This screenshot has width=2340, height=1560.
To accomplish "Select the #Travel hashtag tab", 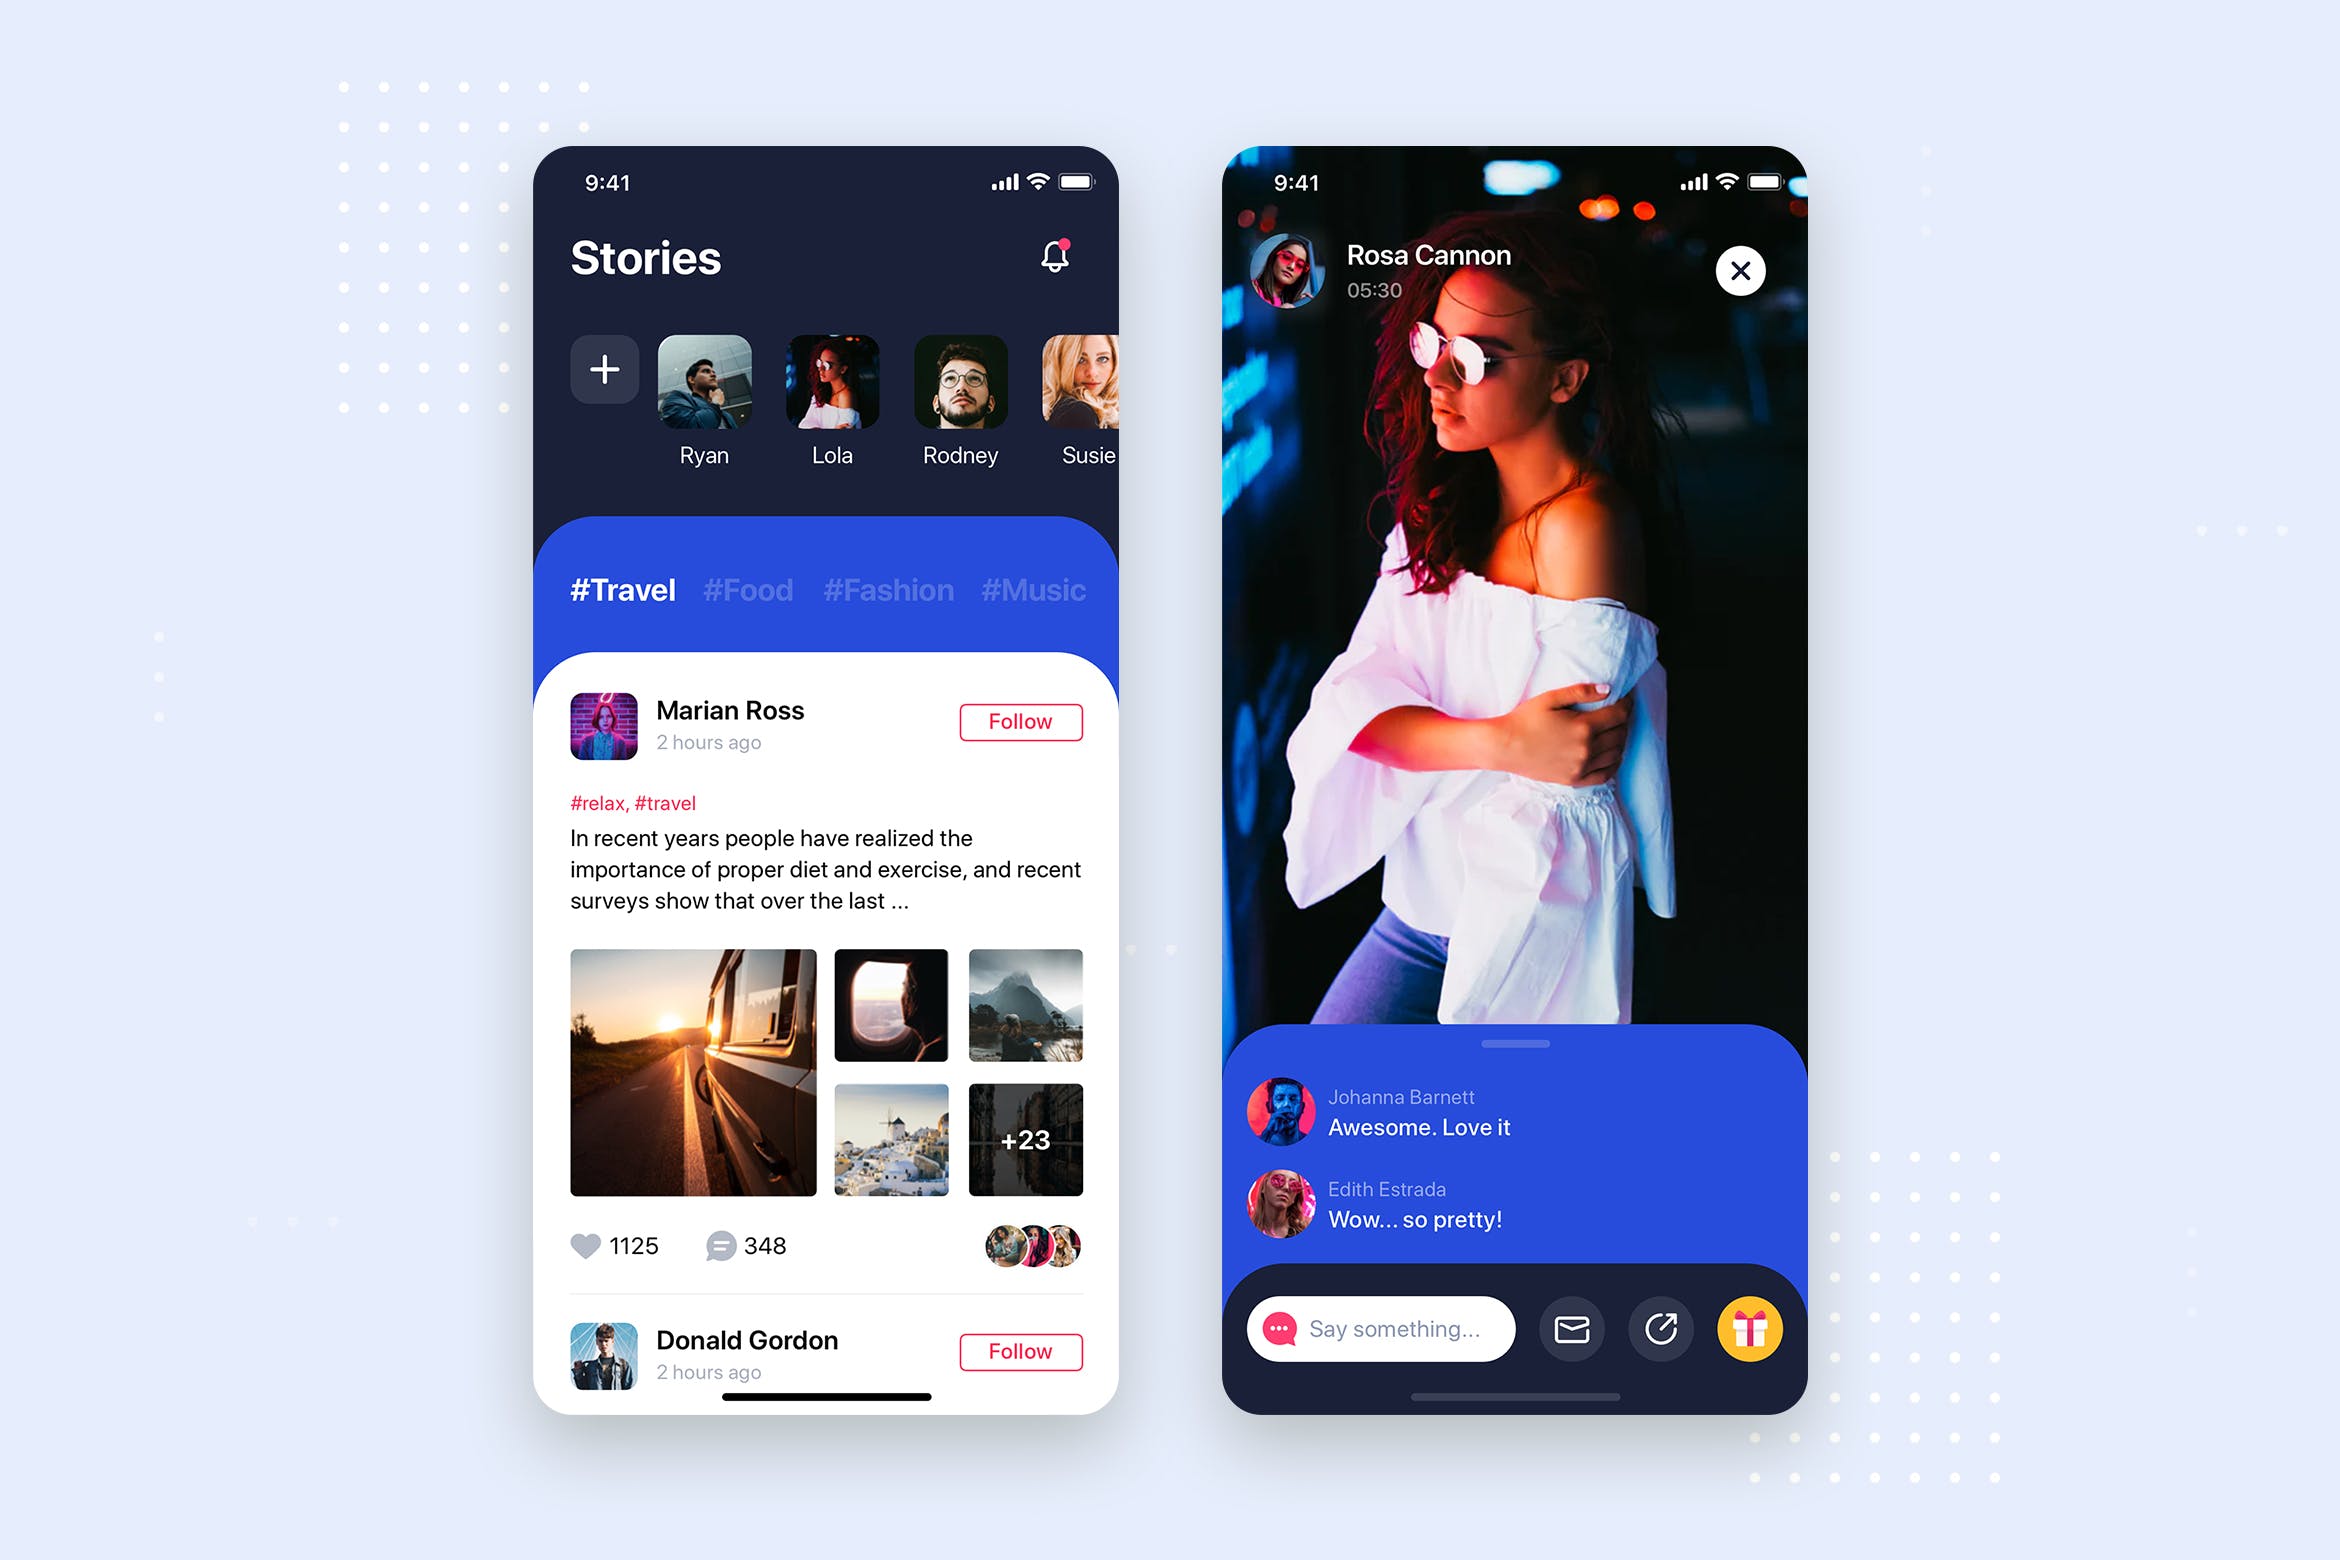I will 623,587.
